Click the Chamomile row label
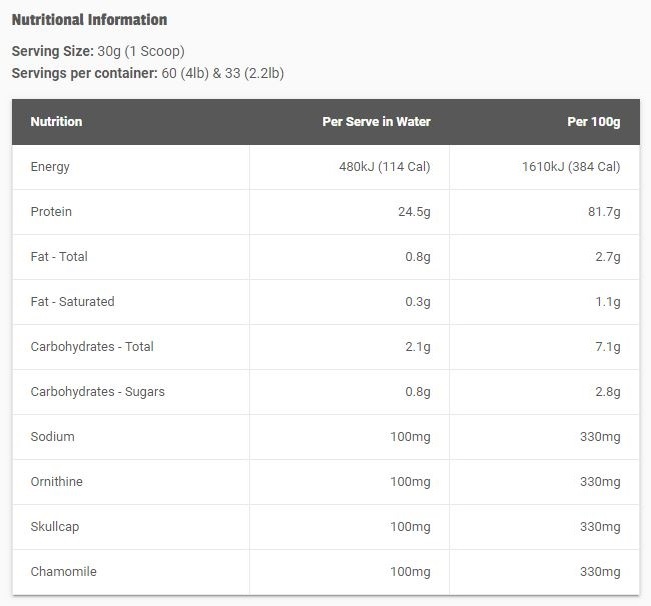The height and width of the screenshot is (606, 651). tap(64, 572)
